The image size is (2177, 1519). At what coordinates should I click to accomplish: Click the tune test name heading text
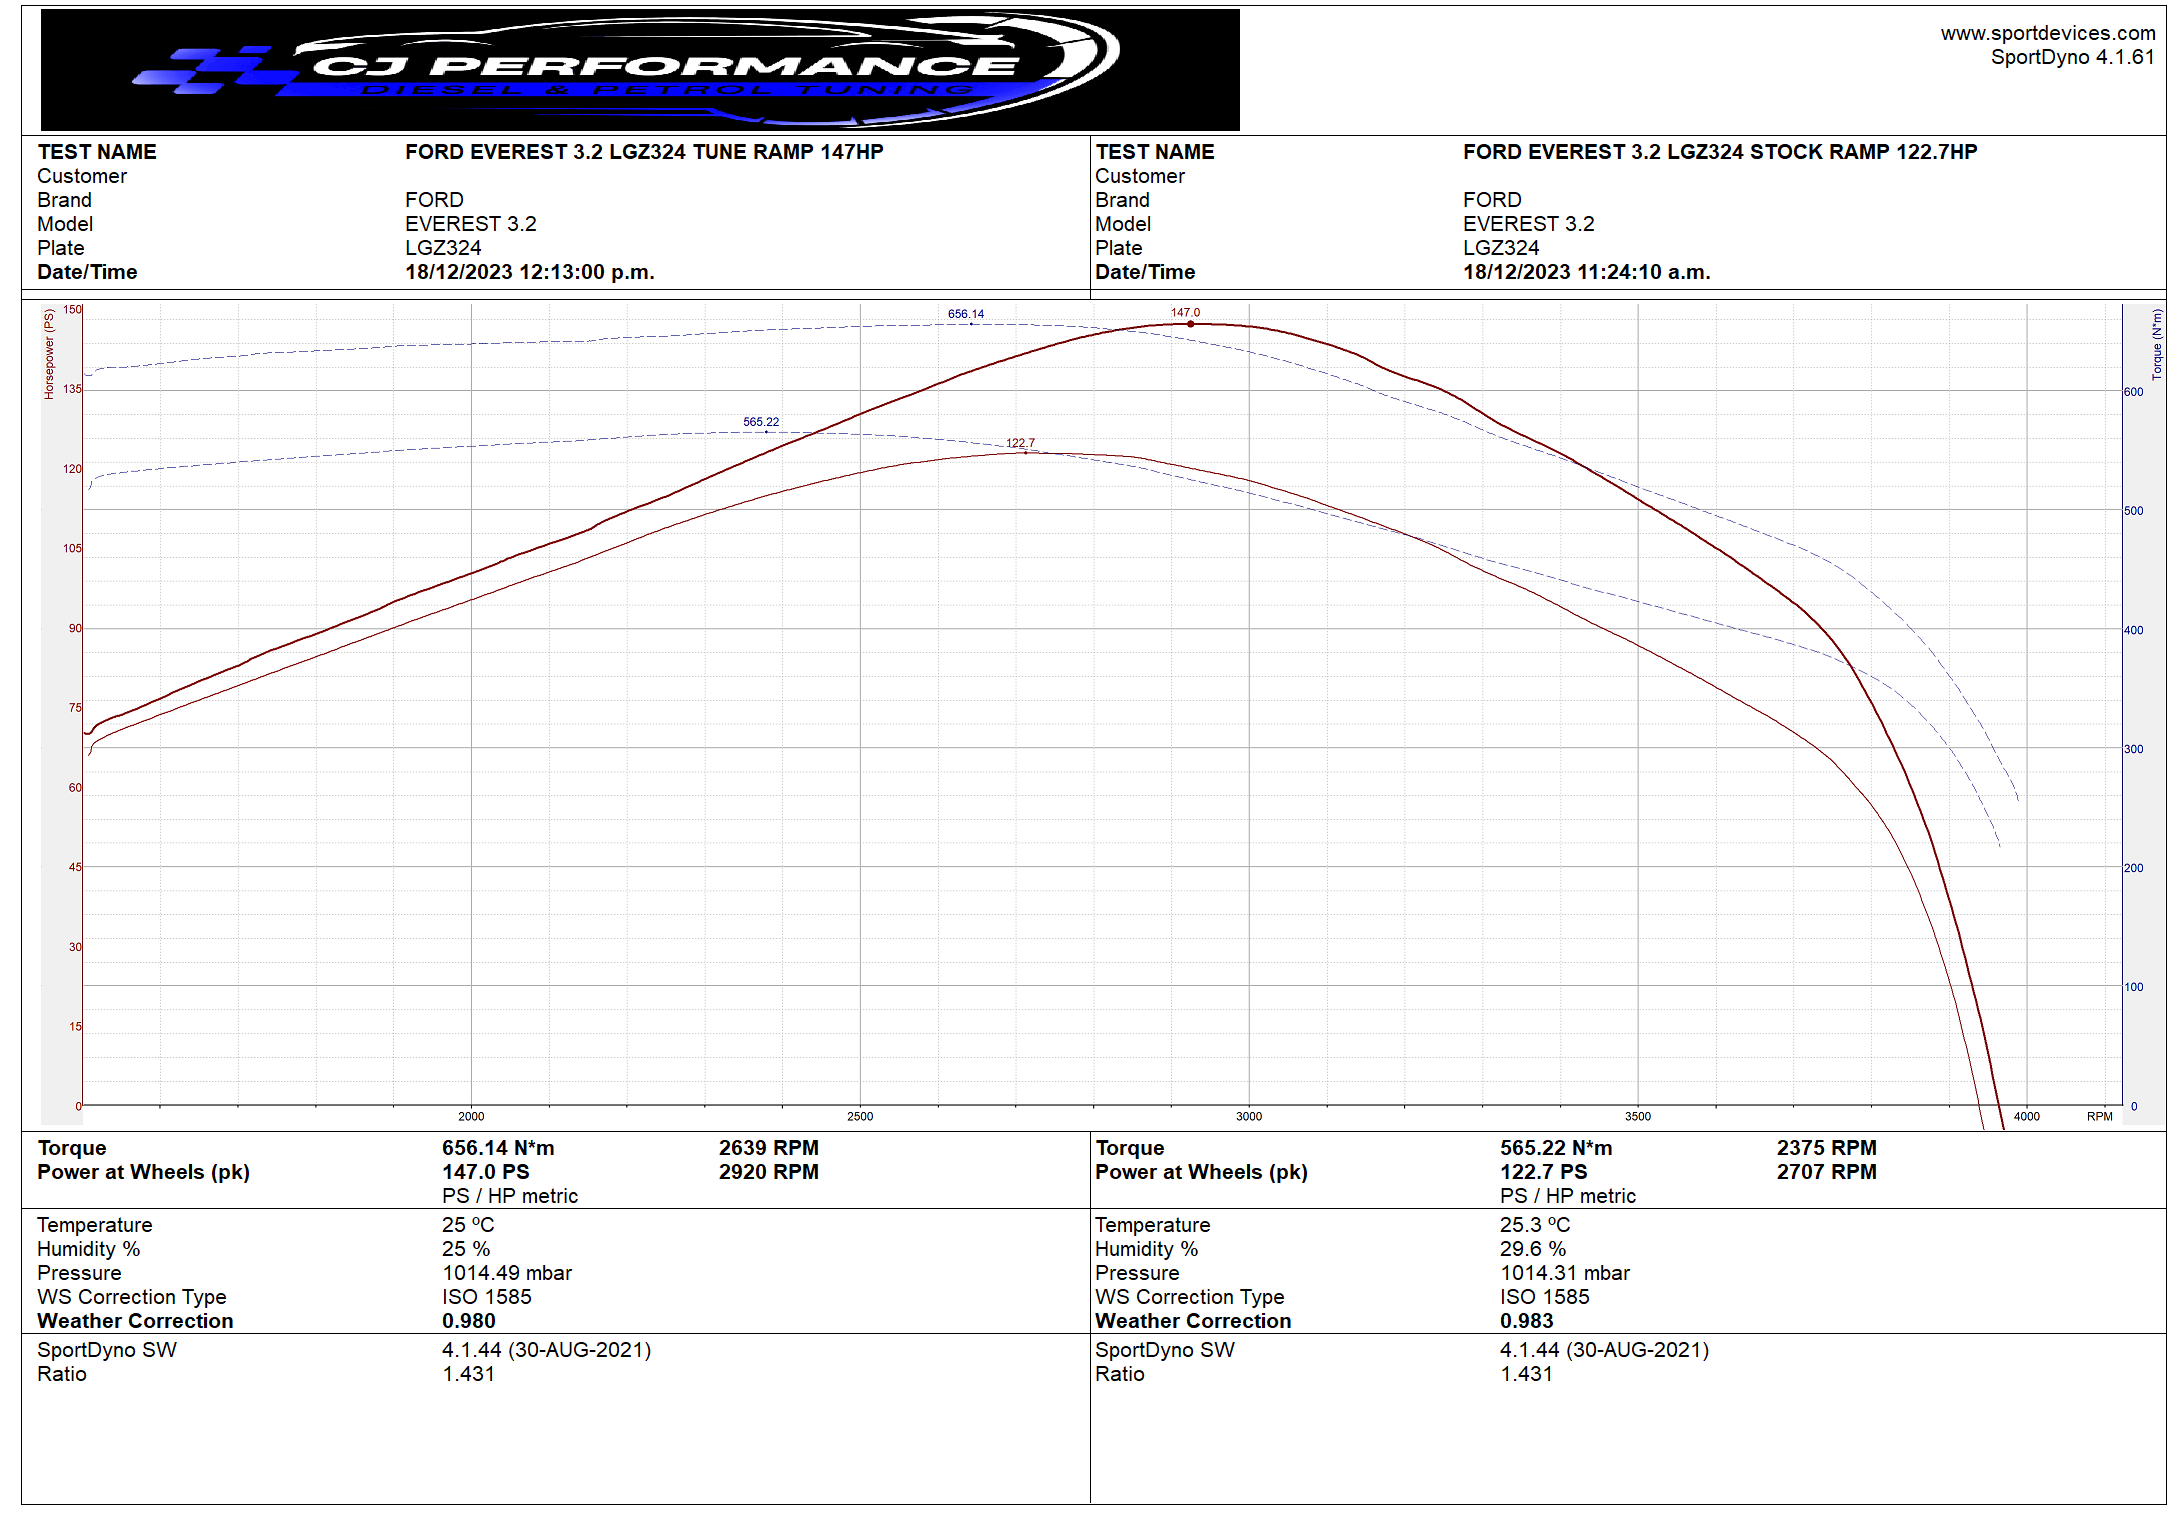pos(644,152)
